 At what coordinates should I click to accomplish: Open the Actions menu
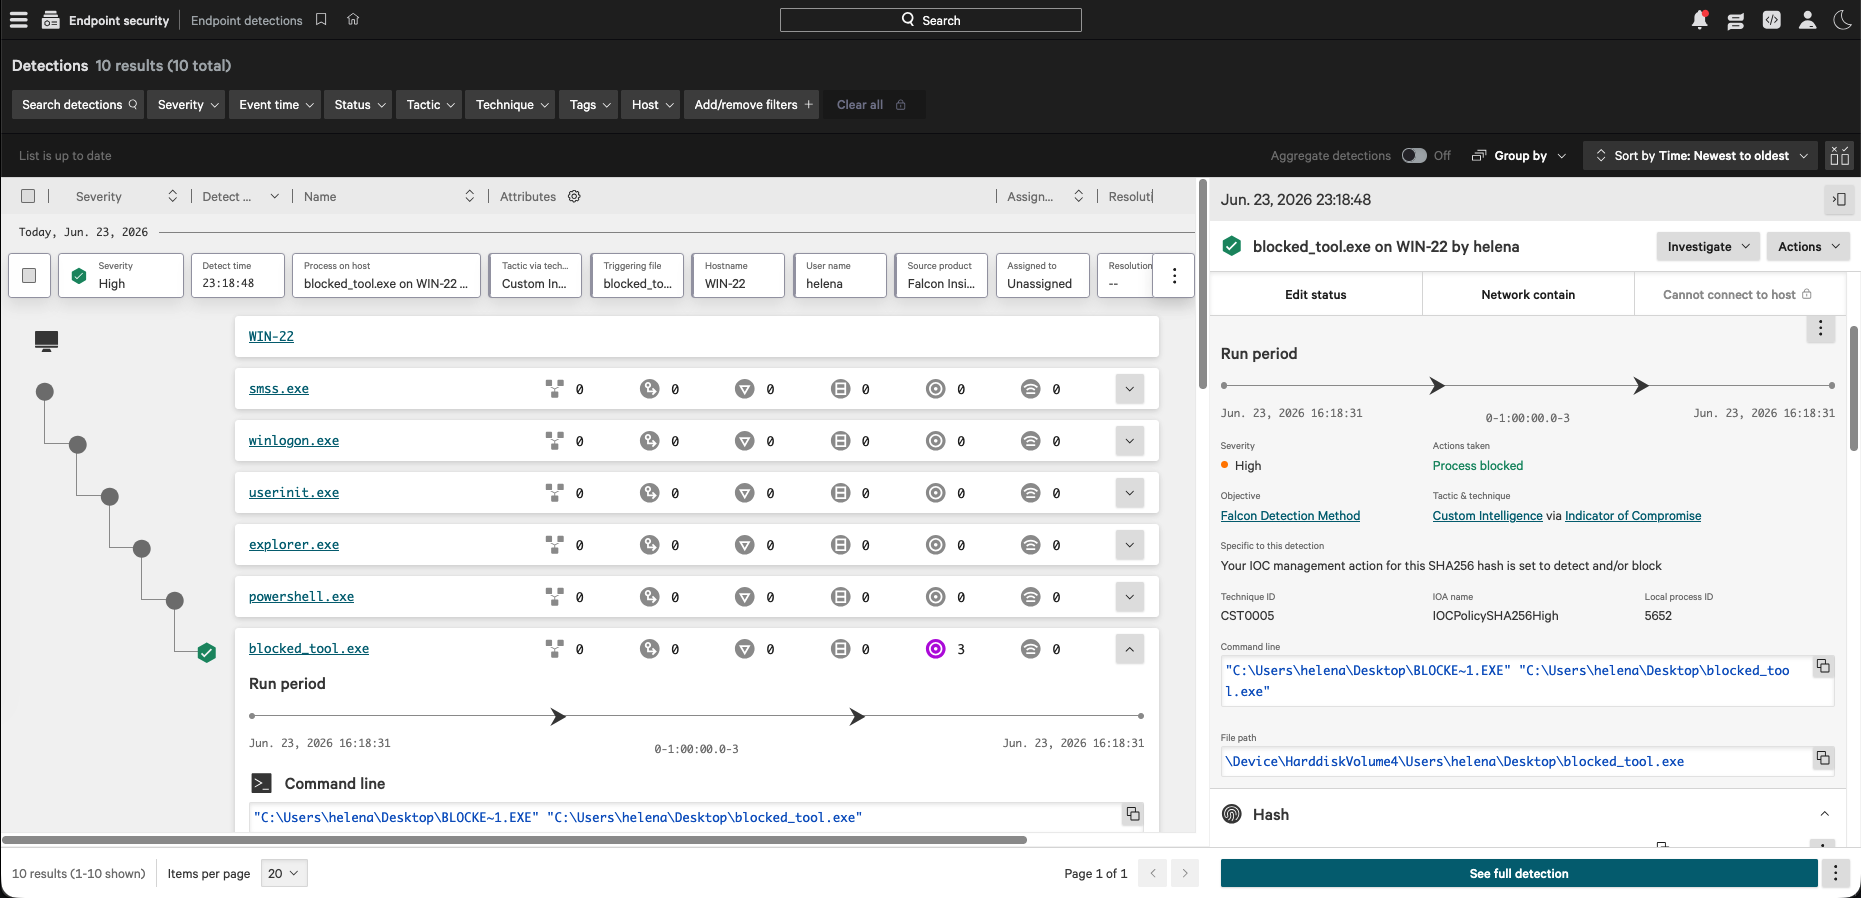point(1808,247)
